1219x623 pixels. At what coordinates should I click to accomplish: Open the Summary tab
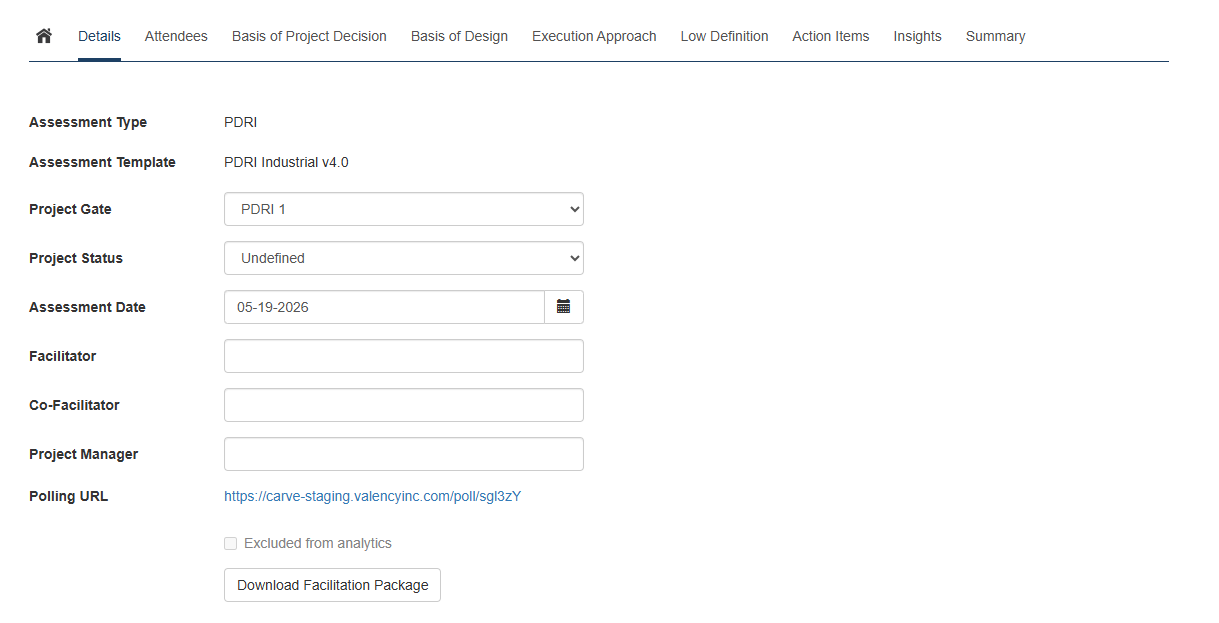point(995,36)
